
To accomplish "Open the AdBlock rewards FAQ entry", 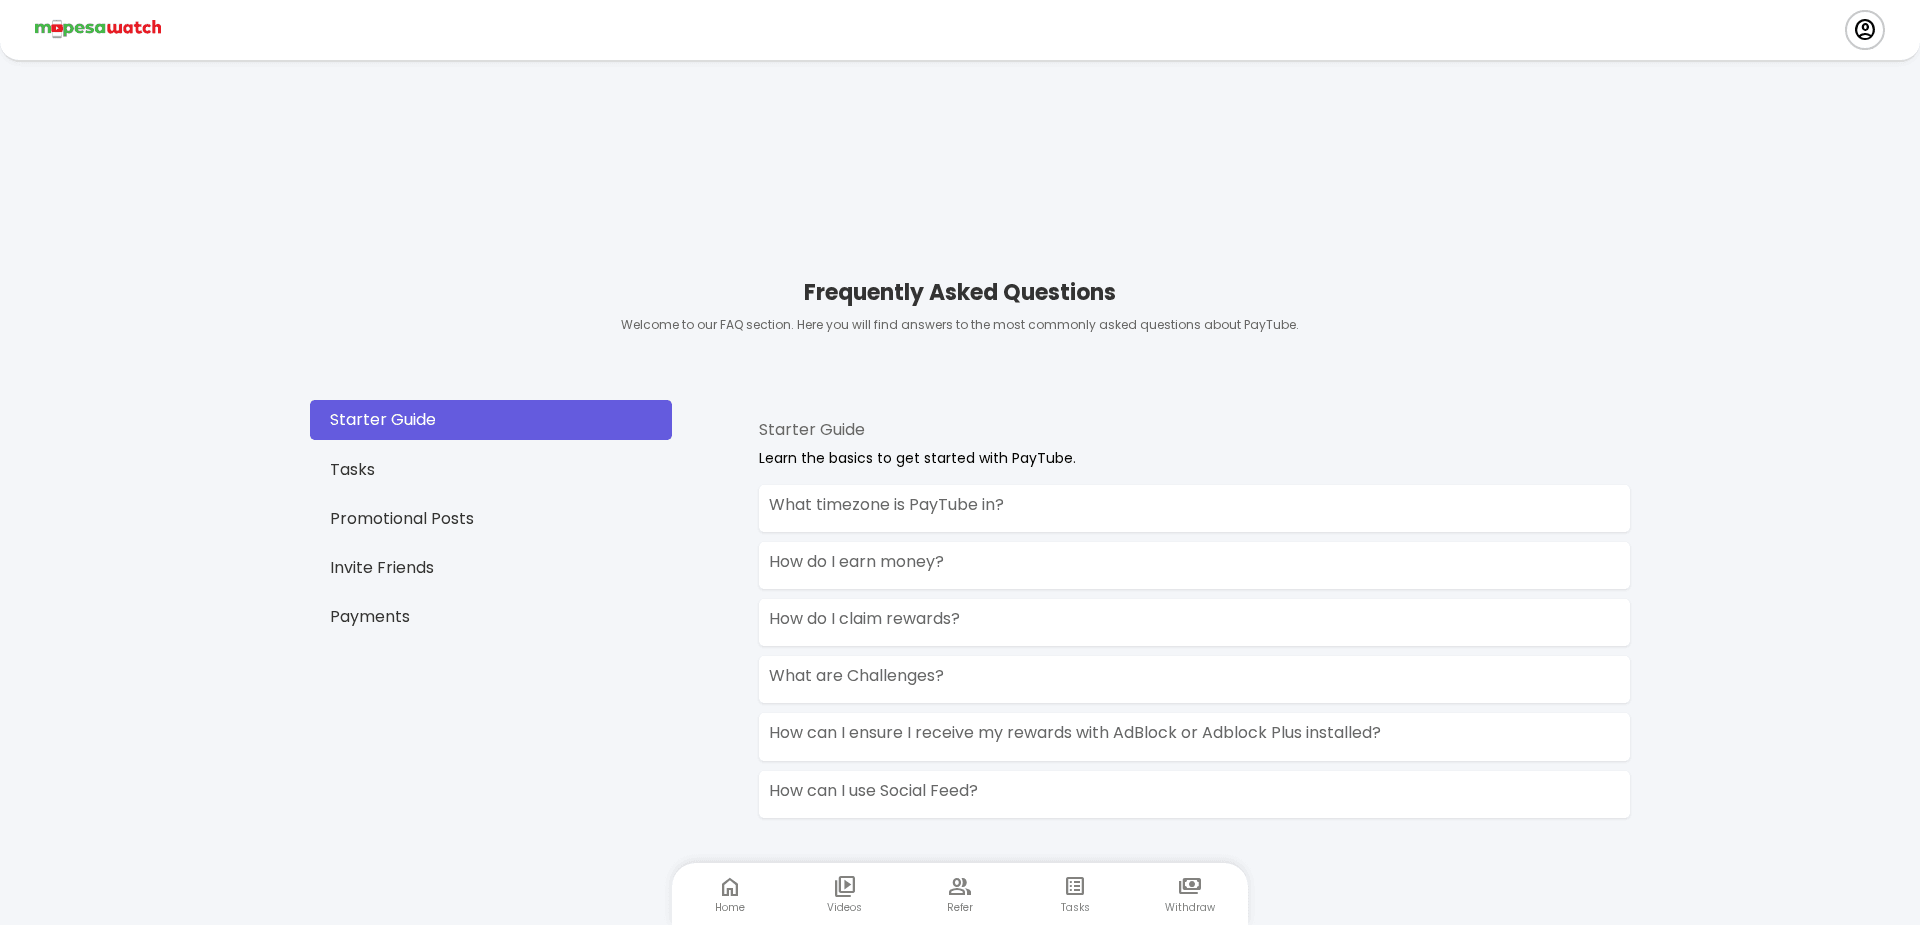I will coord(1194,736).
